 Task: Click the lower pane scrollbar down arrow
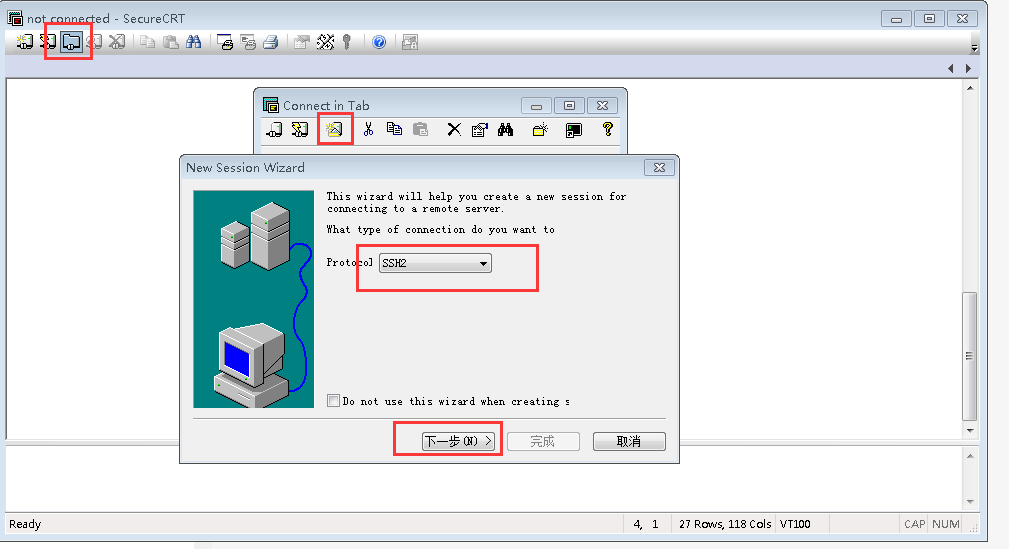pos(970,502)
